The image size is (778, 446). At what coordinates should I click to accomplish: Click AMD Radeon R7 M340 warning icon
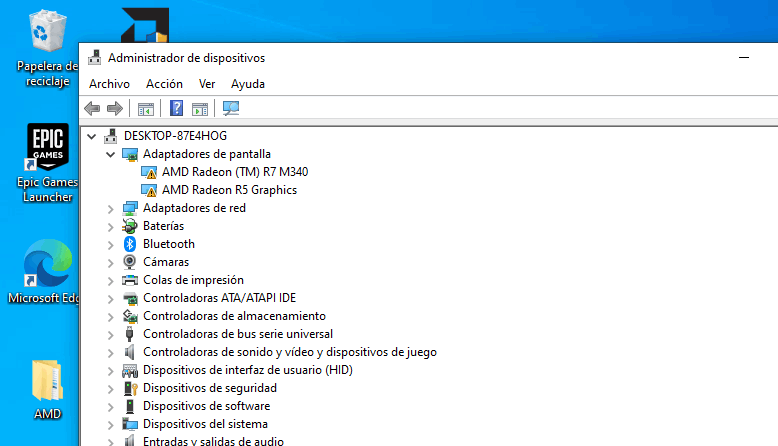click(149, 173)
